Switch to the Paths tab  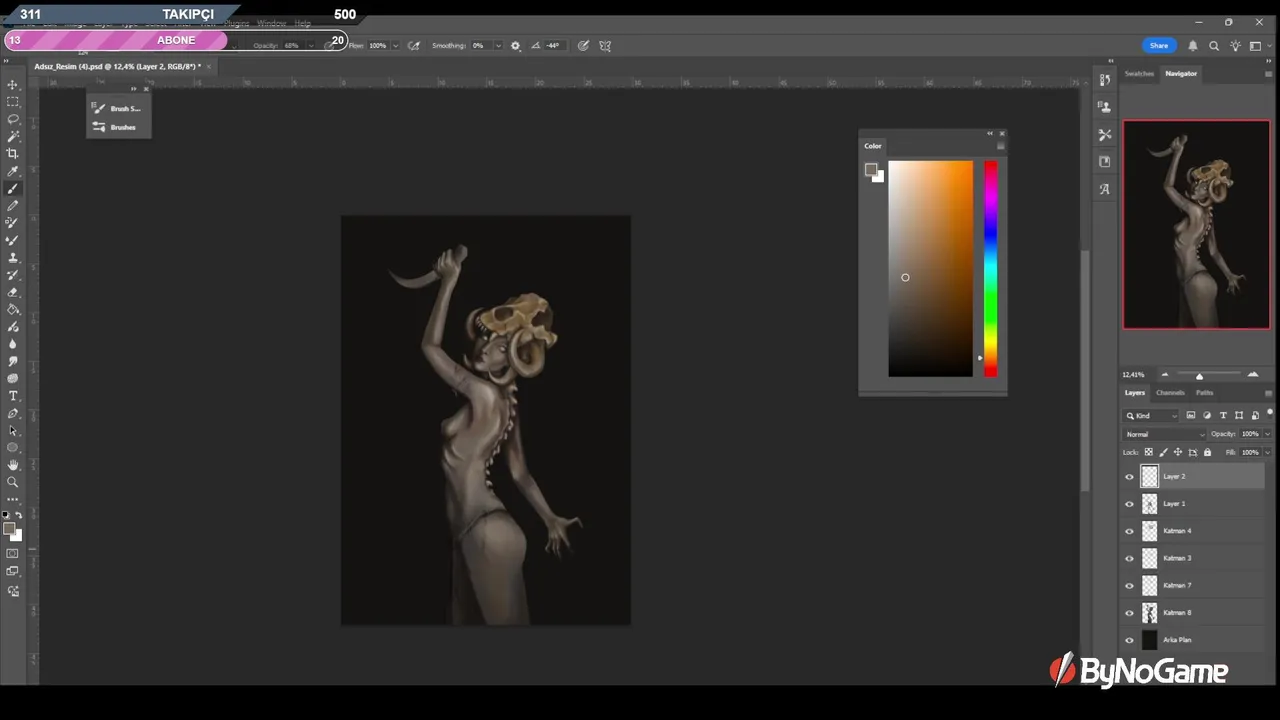coord(1204,392)
